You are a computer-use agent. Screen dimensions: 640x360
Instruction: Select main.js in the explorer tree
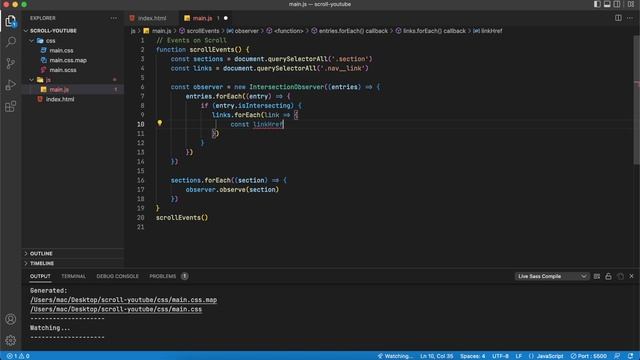pos(59,89)
